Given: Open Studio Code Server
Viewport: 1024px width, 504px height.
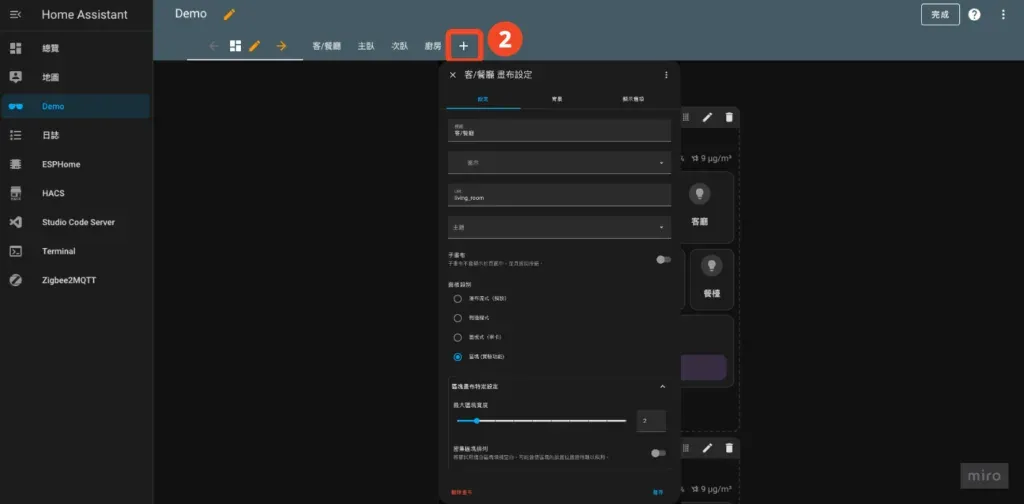Looking at the screenshot, I should pyautogui.click(x=78, y=222).
